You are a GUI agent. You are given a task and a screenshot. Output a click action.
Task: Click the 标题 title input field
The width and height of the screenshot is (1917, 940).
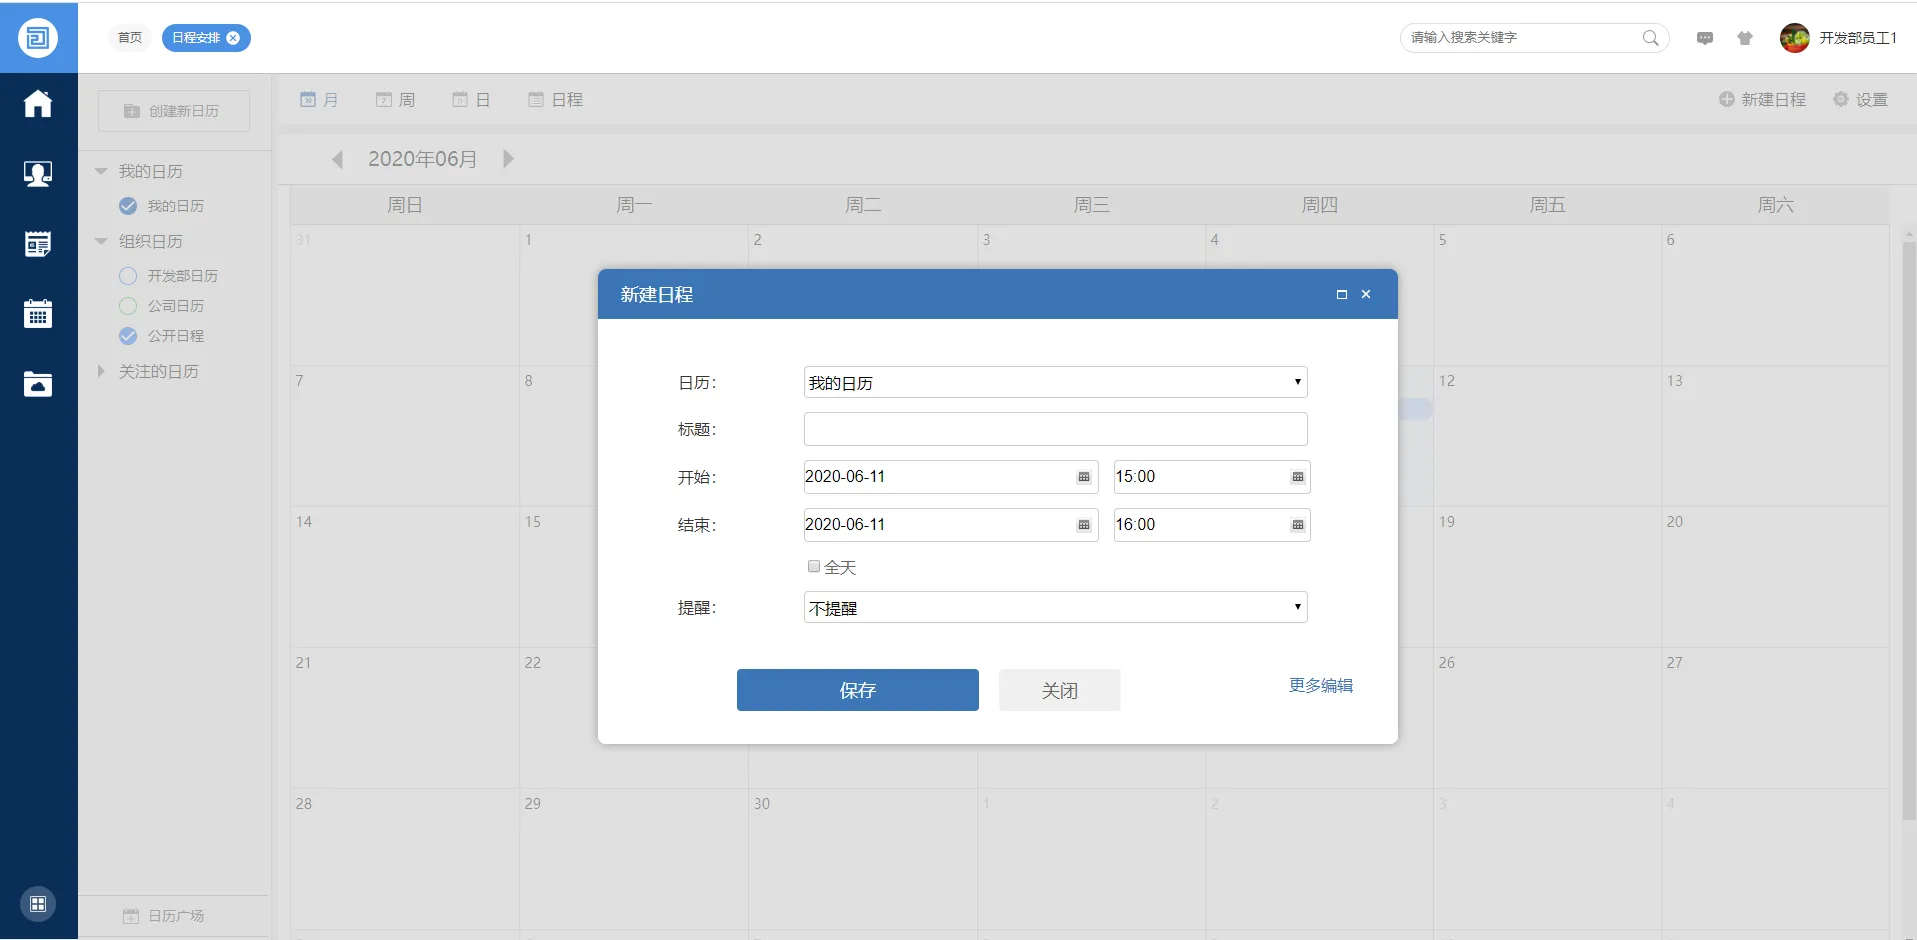point(1055,429)
